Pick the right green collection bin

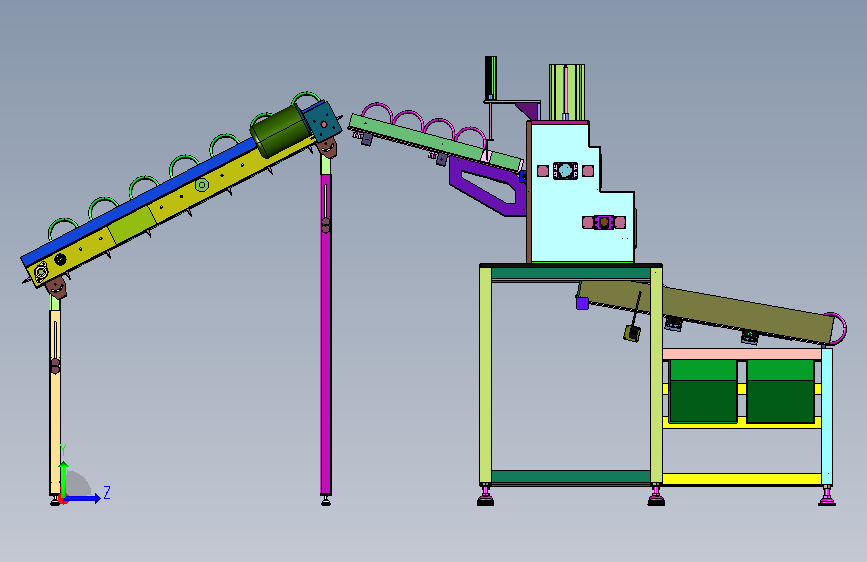(x=780, y=391)
